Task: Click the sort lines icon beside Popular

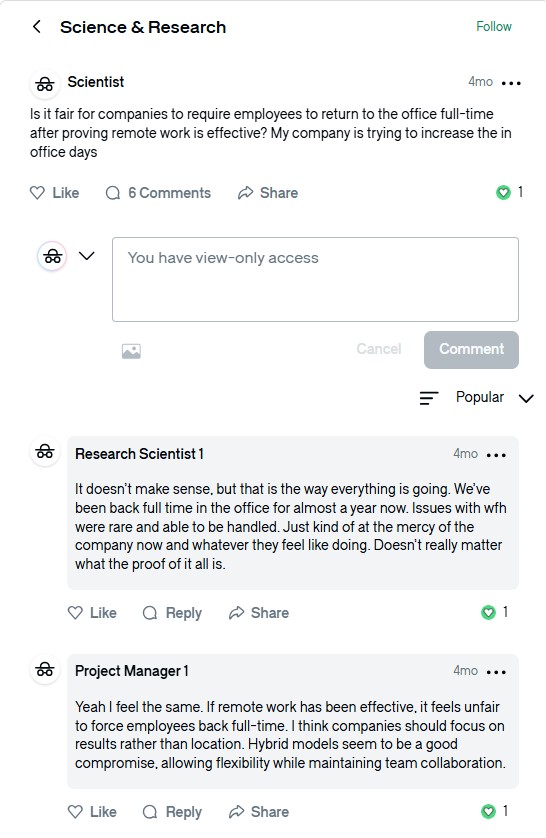Action: [429, 398]
